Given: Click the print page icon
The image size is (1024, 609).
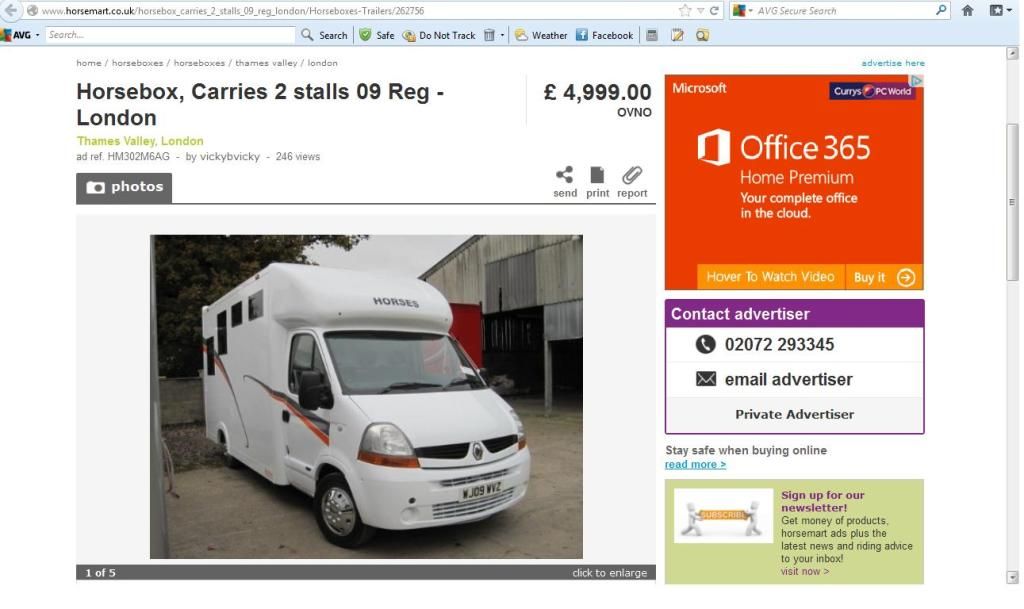Looking at the screenshot, I should point(597,176).
